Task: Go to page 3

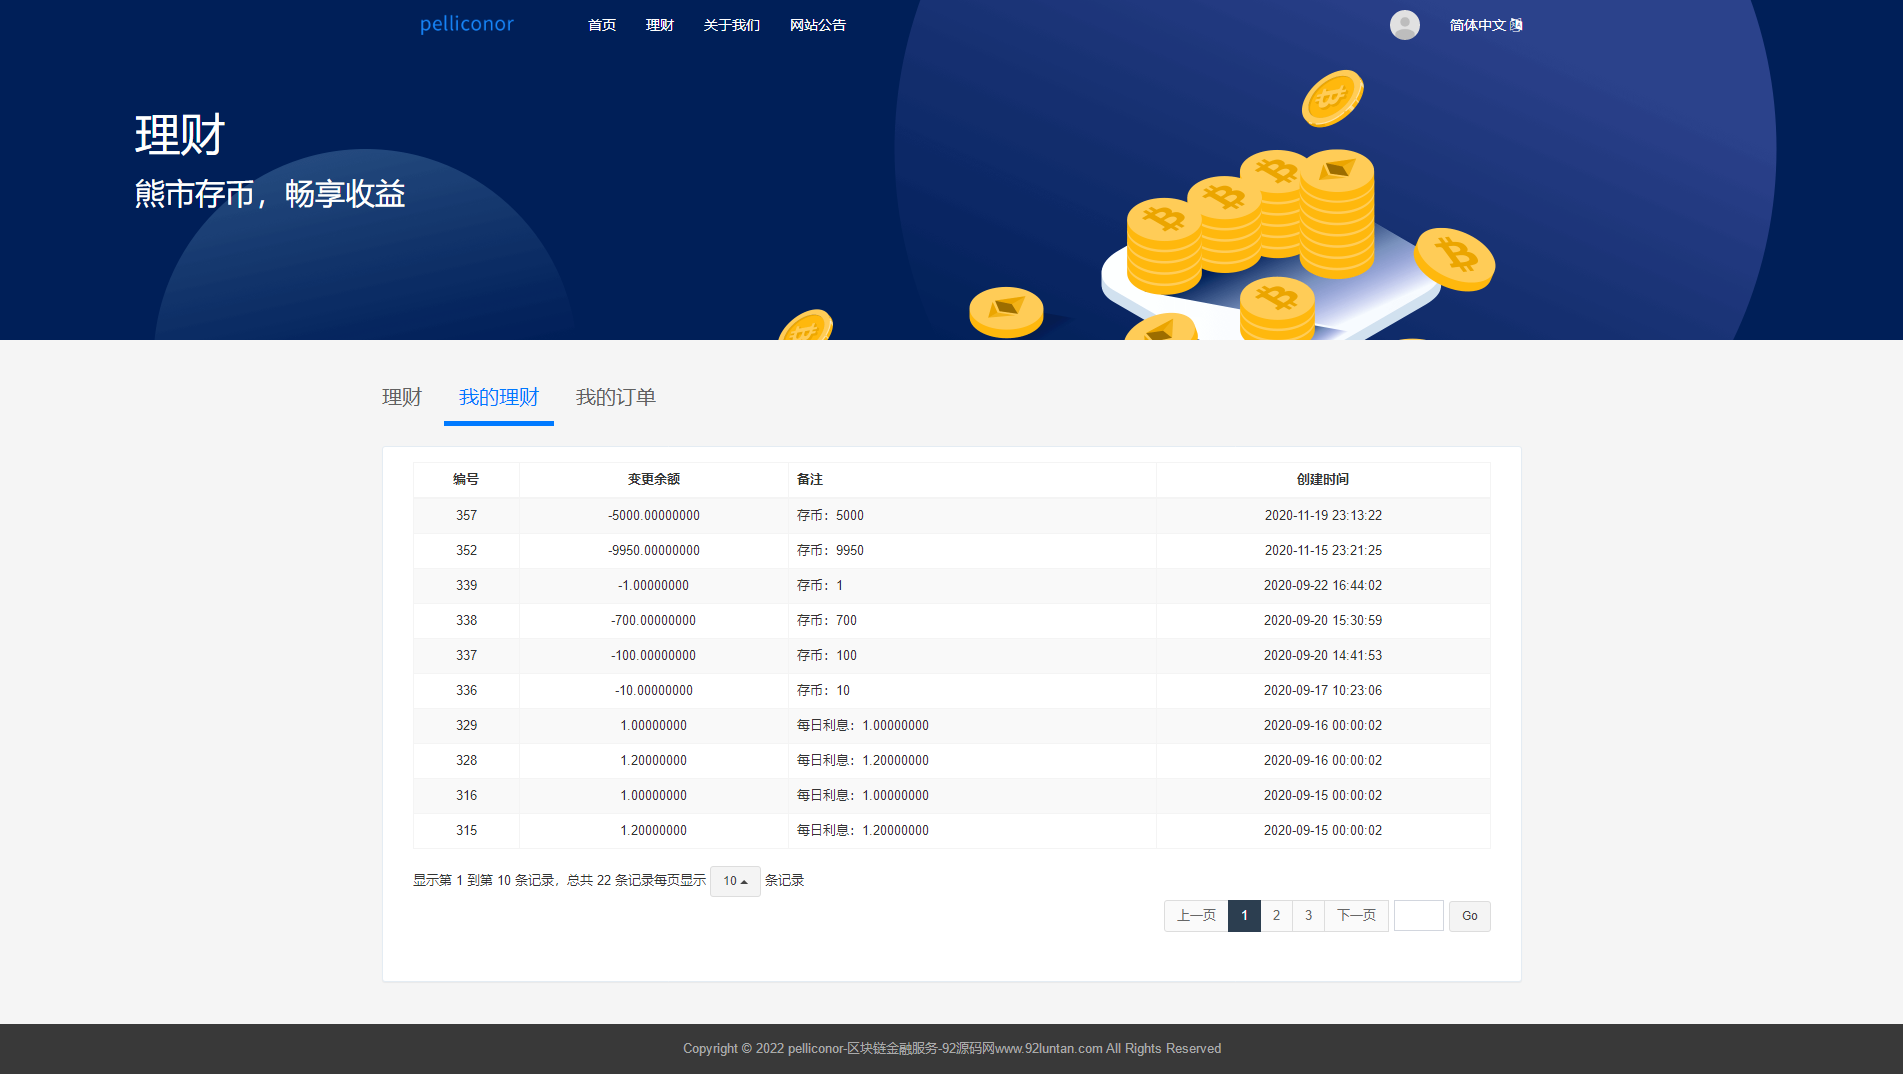Action: click(x=1308, y=916)
